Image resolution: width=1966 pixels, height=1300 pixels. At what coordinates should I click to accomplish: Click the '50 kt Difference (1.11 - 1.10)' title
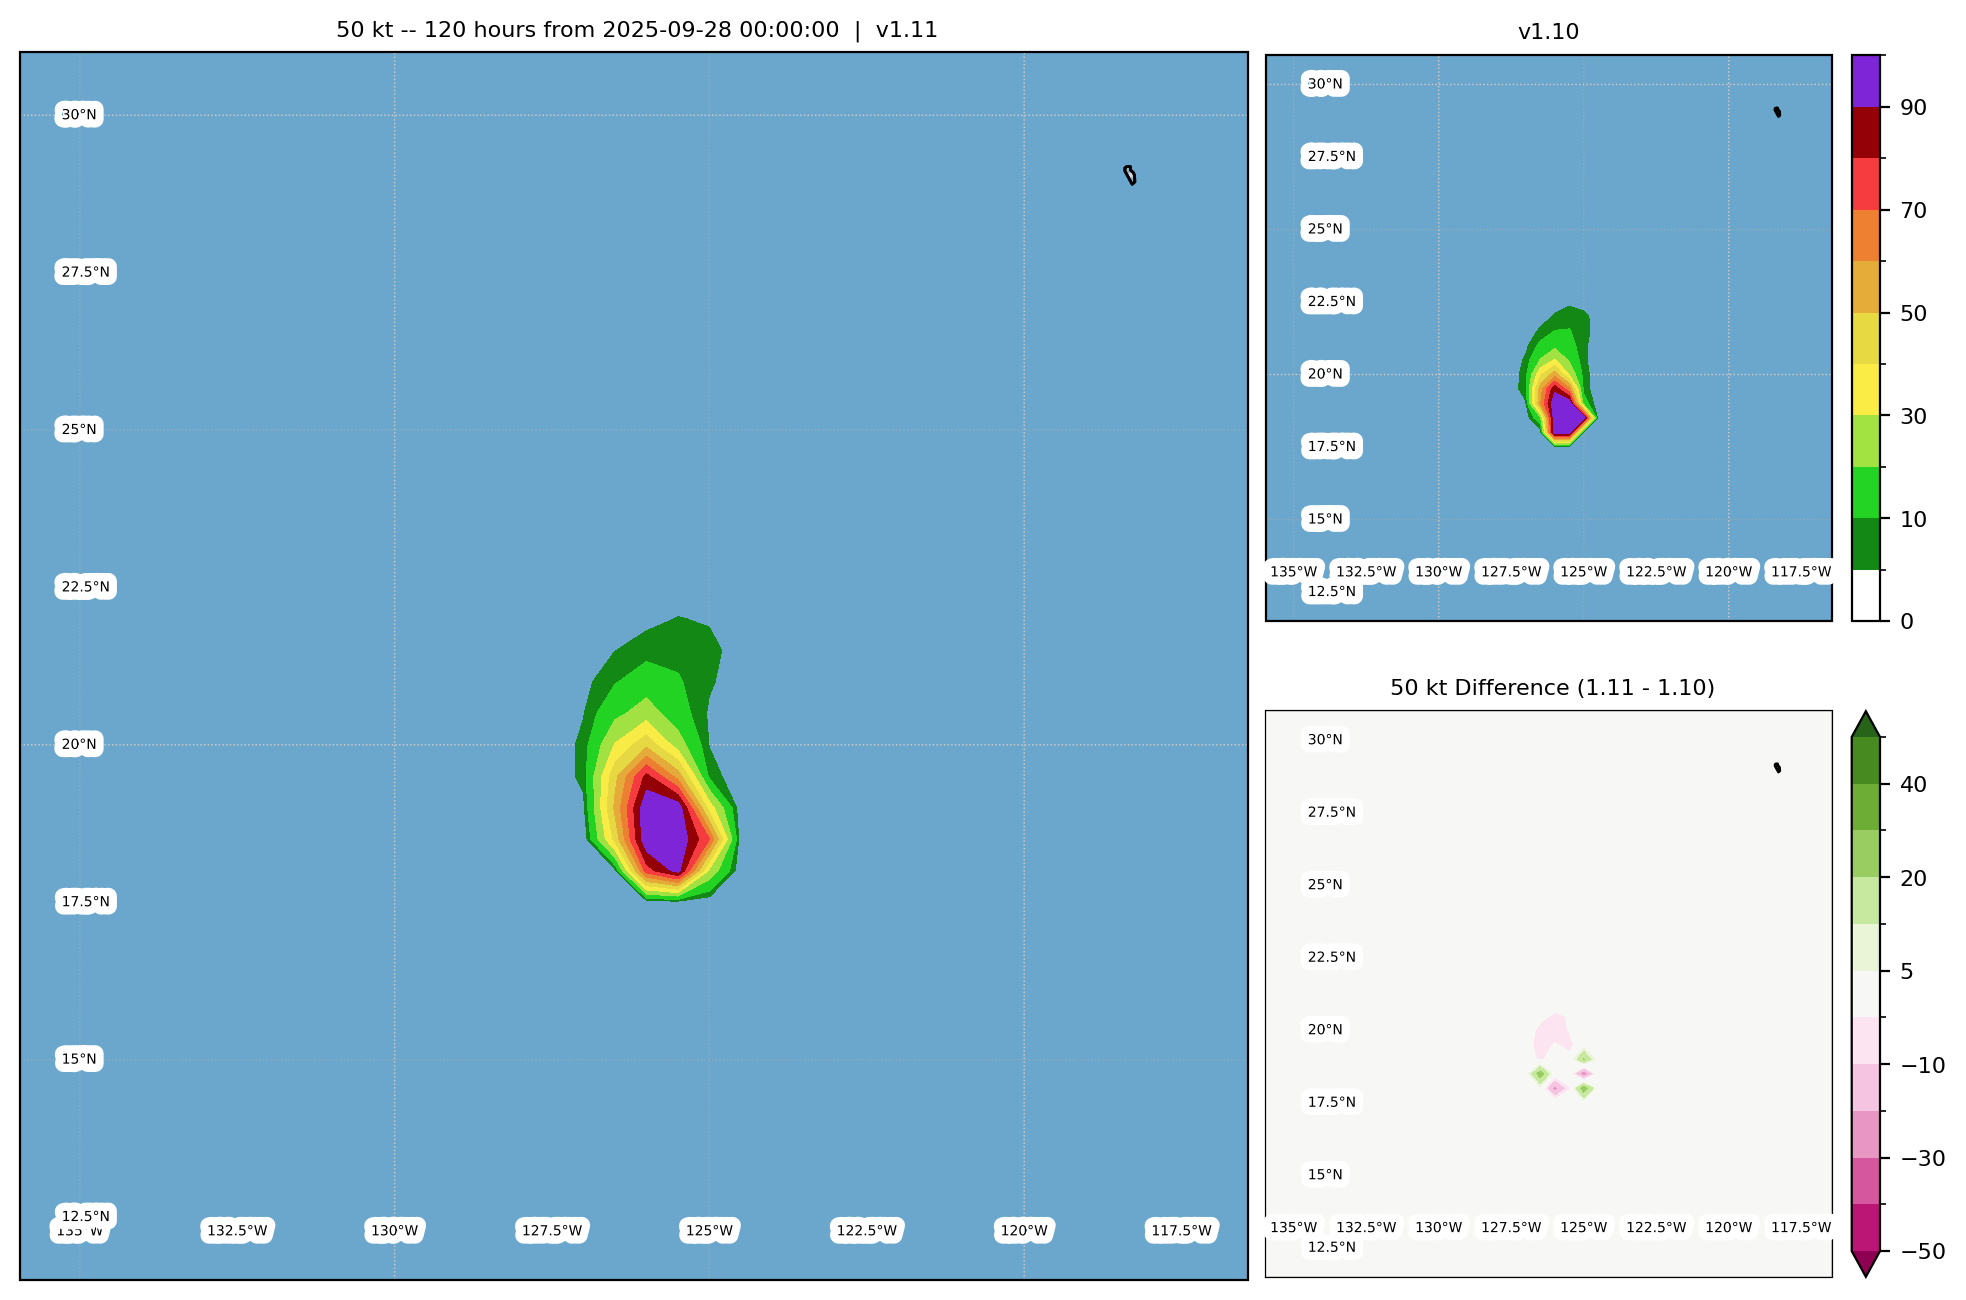pyautogui.click(x=1551, y=688)
